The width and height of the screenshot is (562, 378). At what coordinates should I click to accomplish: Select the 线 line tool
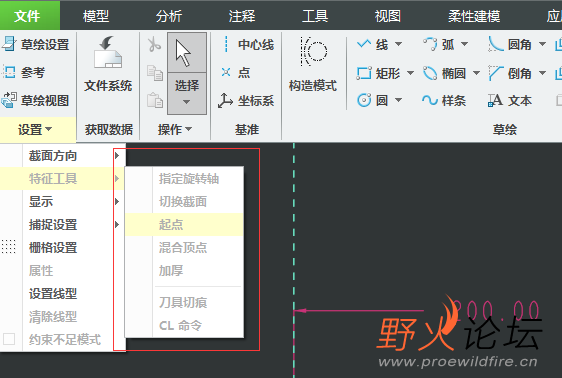point(373,45)
